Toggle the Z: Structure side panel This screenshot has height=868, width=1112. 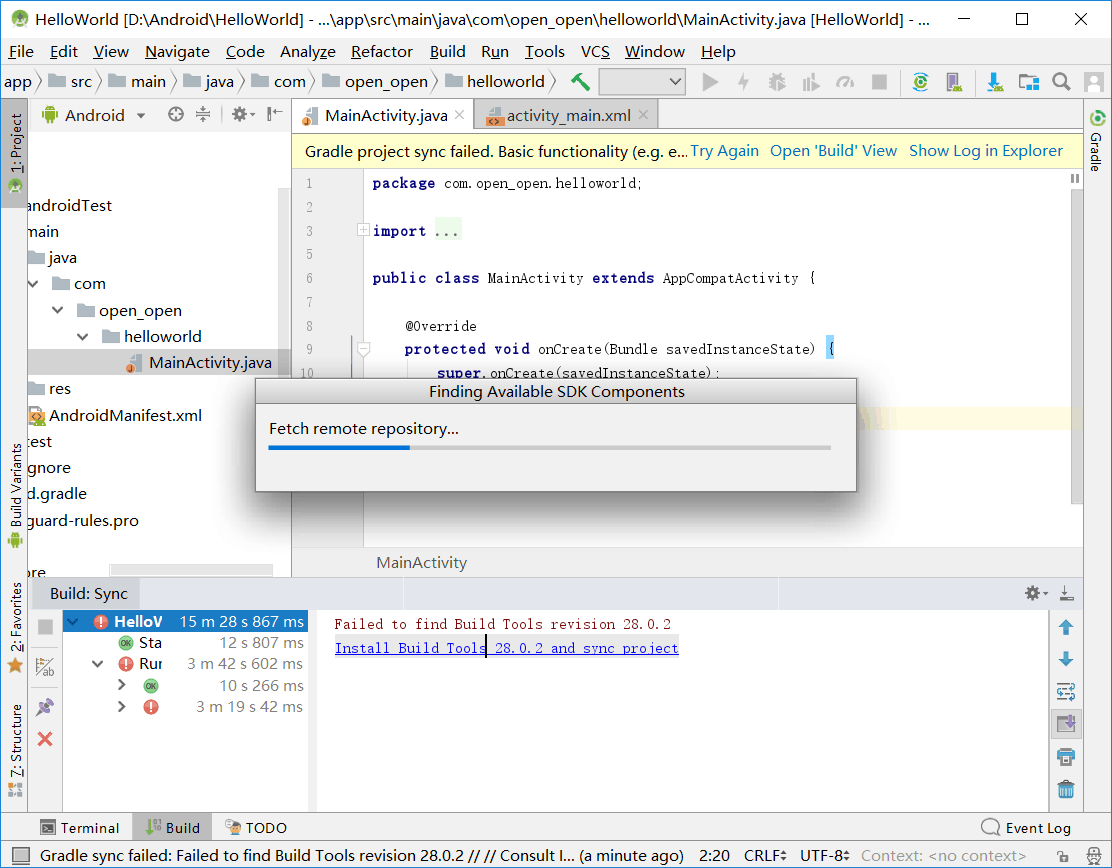pyautogui.click(x=16, y=750)
